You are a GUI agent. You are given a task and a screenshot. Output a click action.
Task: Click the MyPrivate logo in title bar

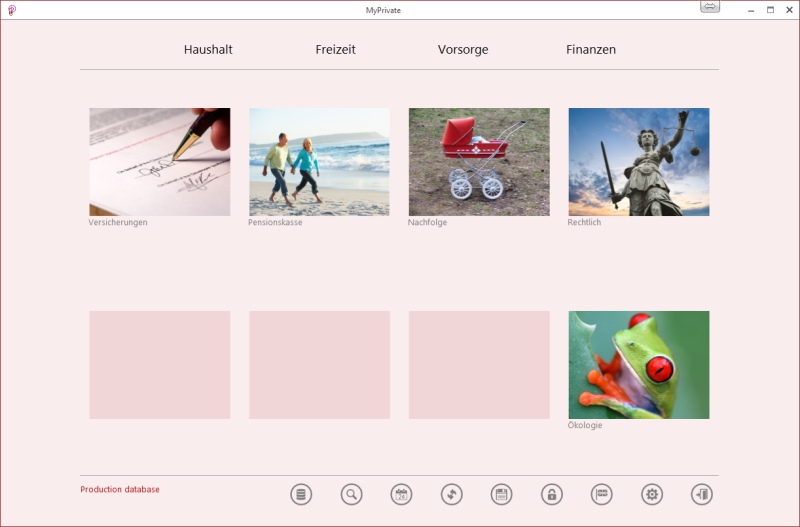(x=12, y=10)
